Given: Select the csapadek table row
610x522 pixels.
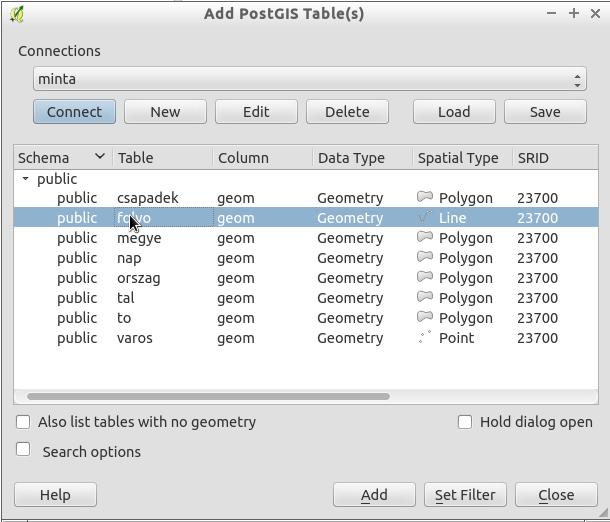Looking at the screenshot, I should point(306,198).
